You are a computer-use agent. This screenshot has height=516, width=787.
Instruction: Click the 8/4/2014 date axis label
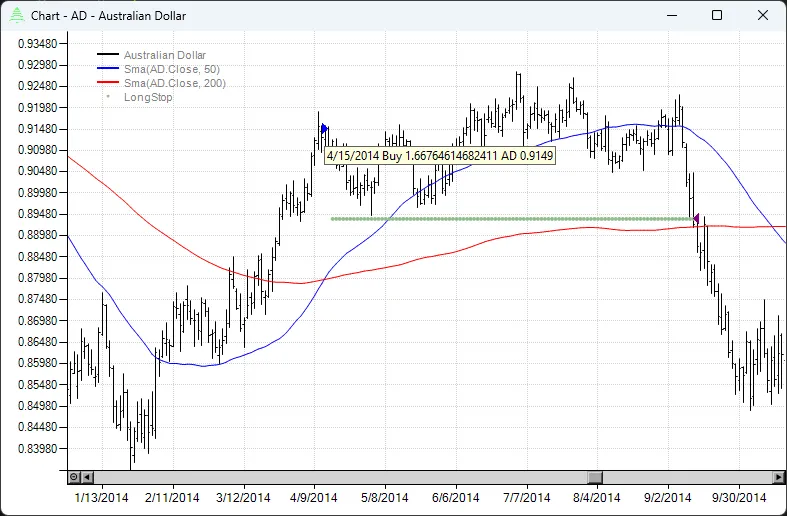[597, 498]
